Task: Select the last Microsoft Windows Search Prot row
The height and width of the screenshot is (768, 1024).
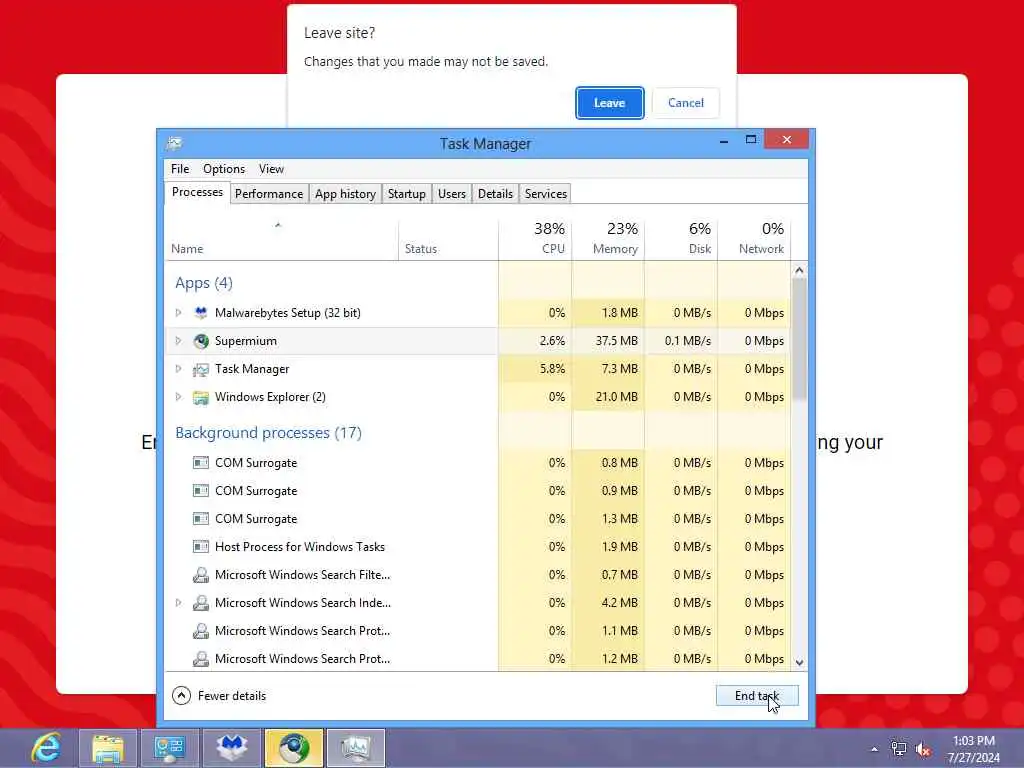Action: tap(477, 658)
